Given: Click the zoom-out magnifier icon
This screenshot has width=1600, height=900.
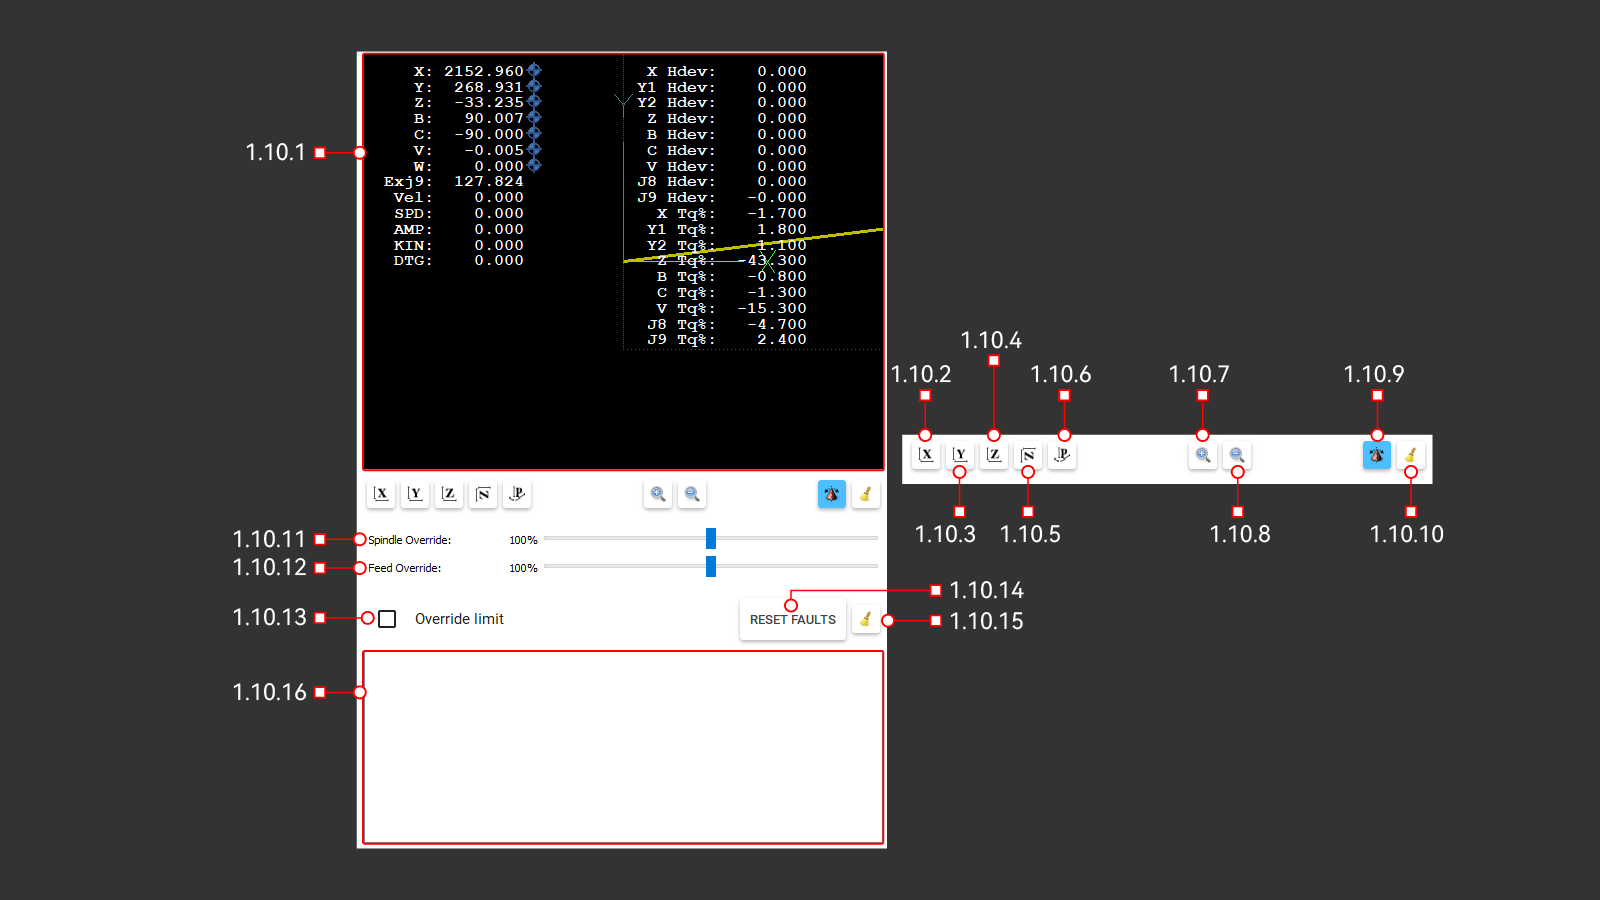Looking at the screenshot, I should click(691, 494).
